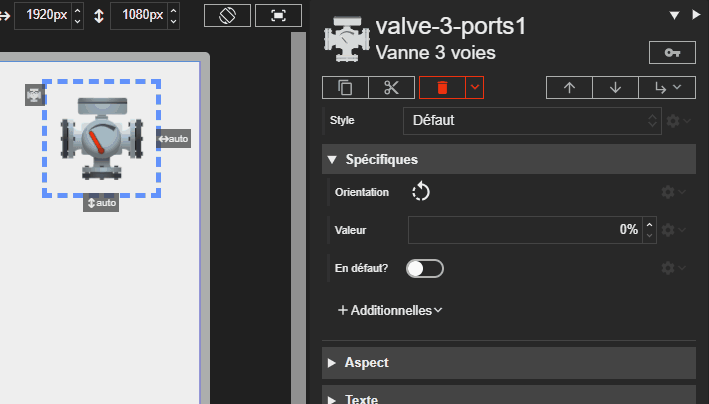Increase Valeur with the up stepper
The image size is (709, 404).
click(x=650, y=224)
